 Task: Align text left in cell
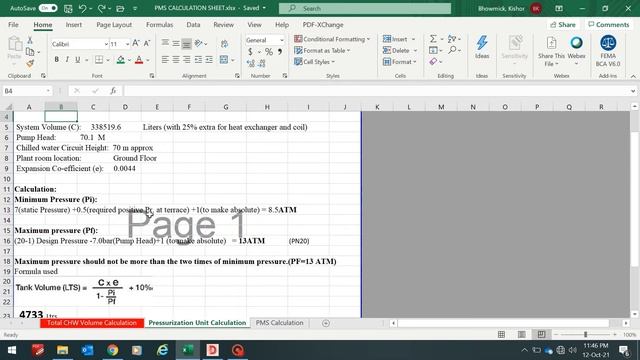[165, 60]
